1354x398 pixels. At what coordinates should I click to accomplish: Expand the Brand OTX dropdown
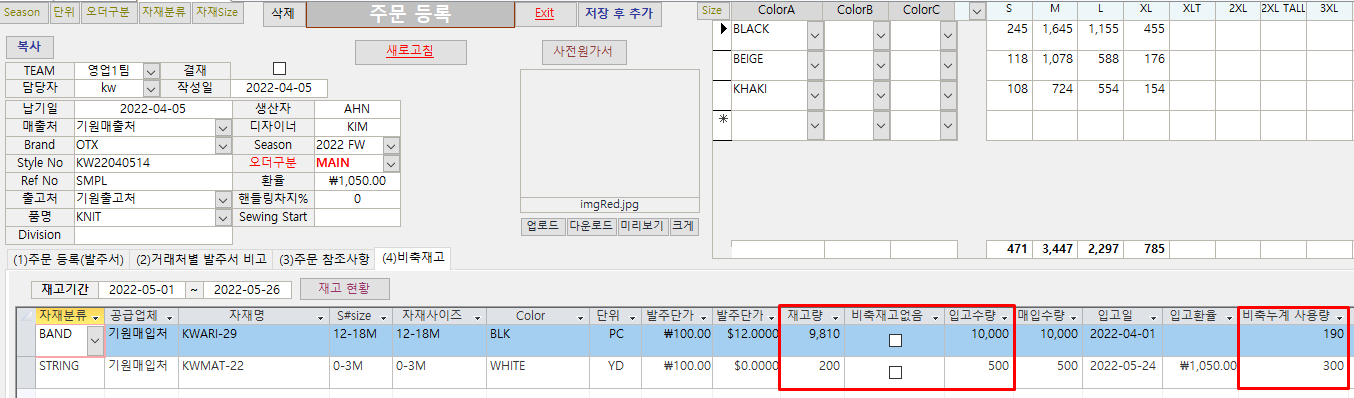click(222, 145)
